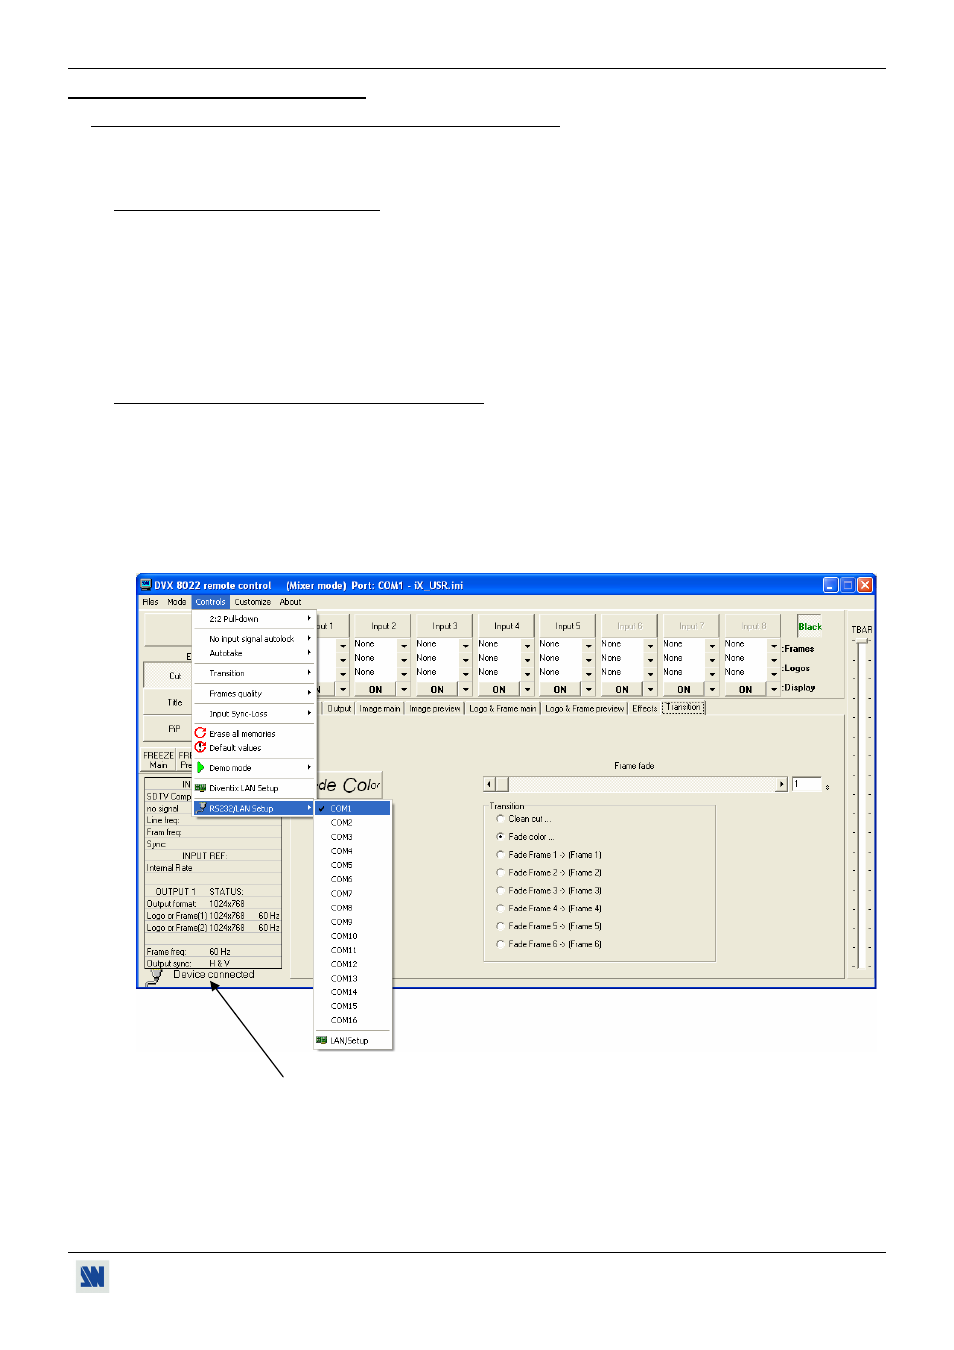Expand the Frames quality submenu
The height and width of the screenshot is (1350, 954).
[254, 694]
